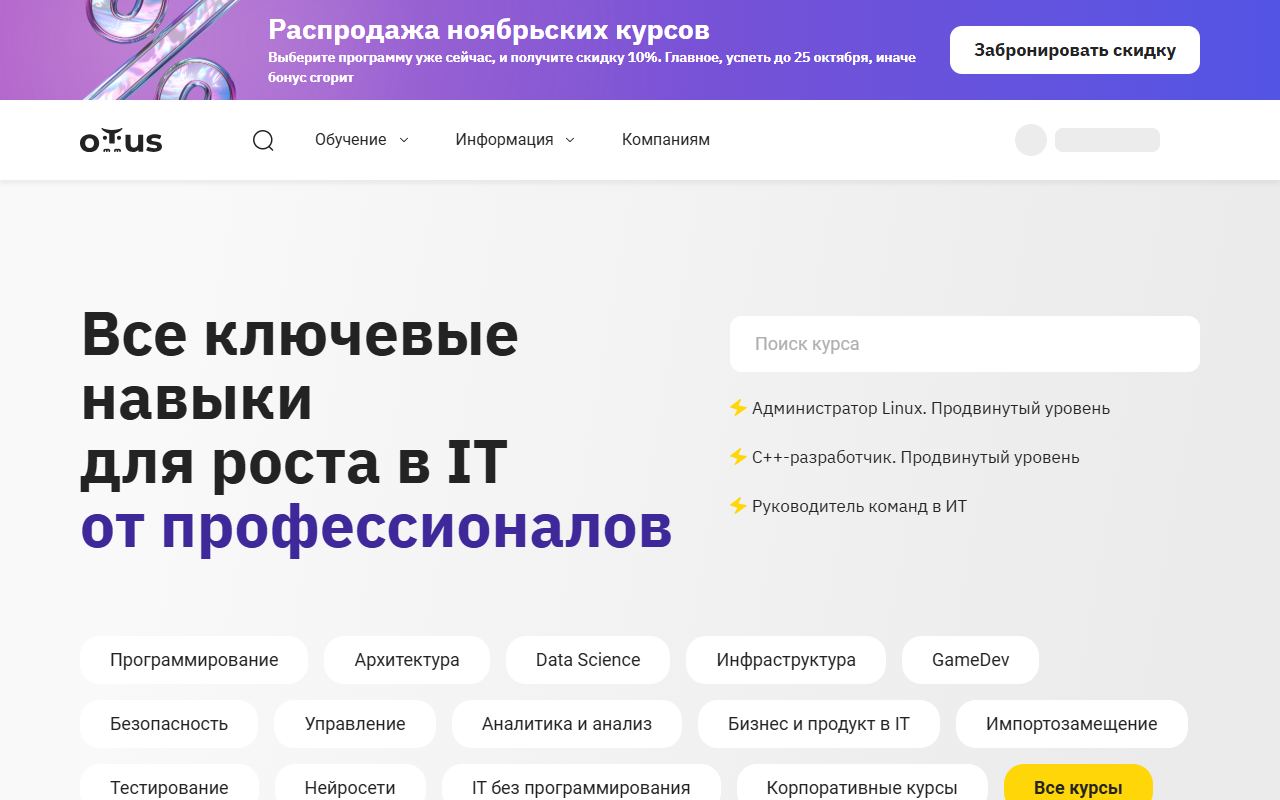
Task: Click the Забронировать скидку button
Action: 1075,50
